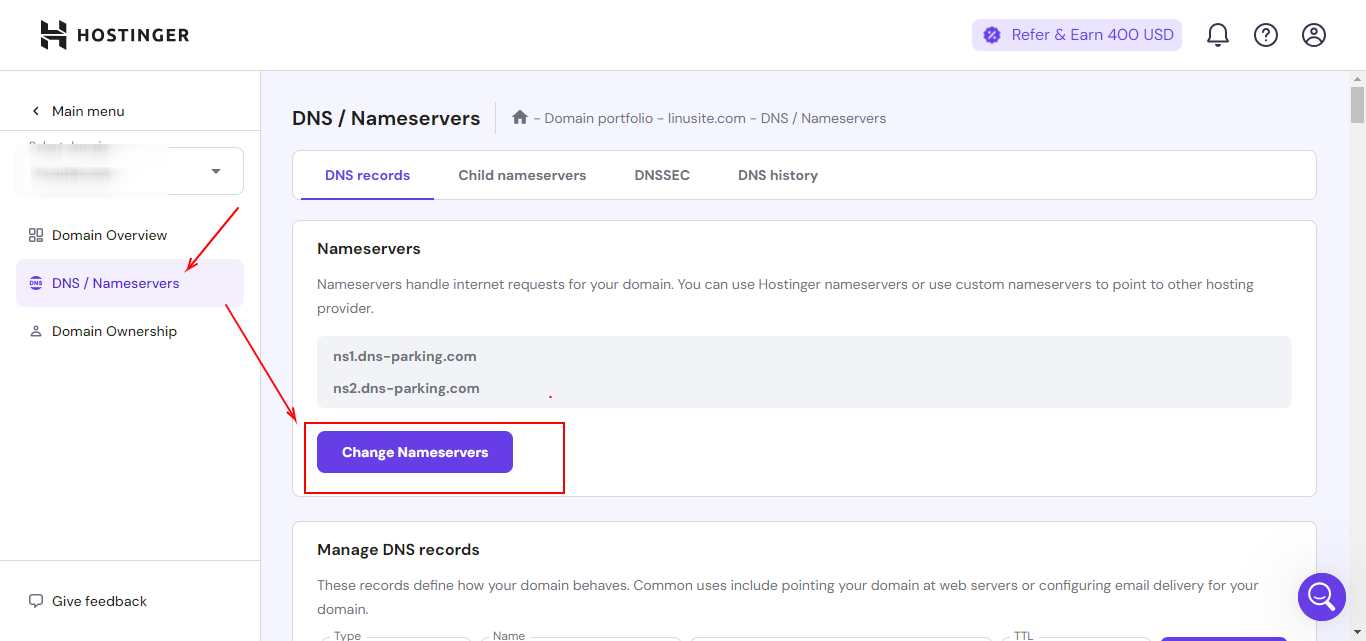The width and height of the screenshot is (1366, 641).
Task: Switch to DNSSEC tab
Action: tap(662, 175)
